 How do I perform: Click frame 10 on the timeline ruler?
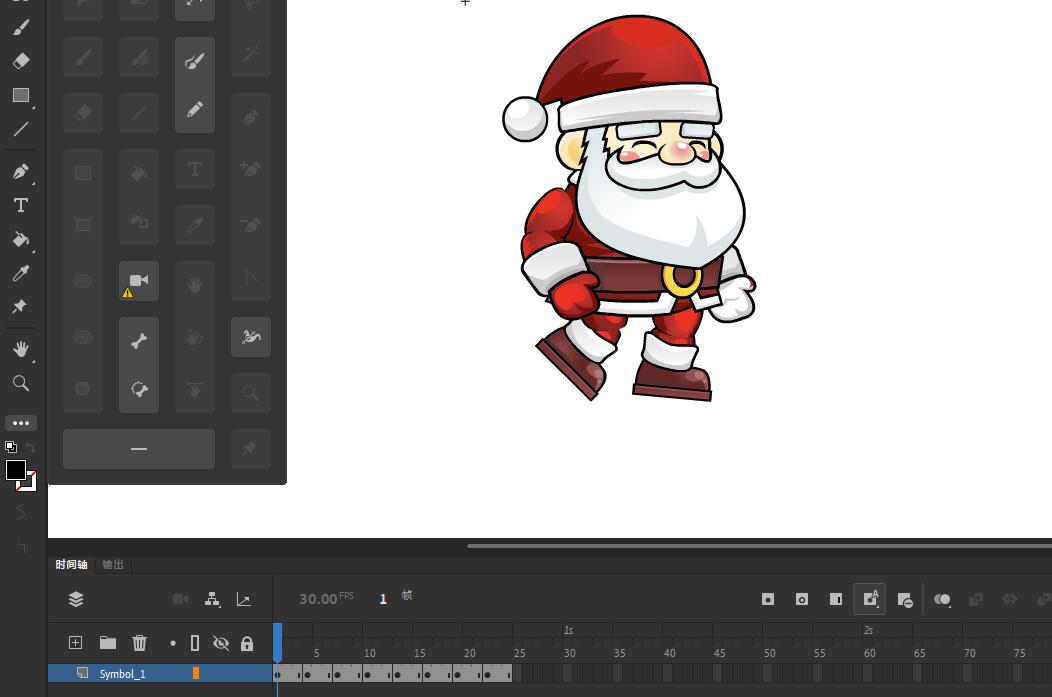370,653
